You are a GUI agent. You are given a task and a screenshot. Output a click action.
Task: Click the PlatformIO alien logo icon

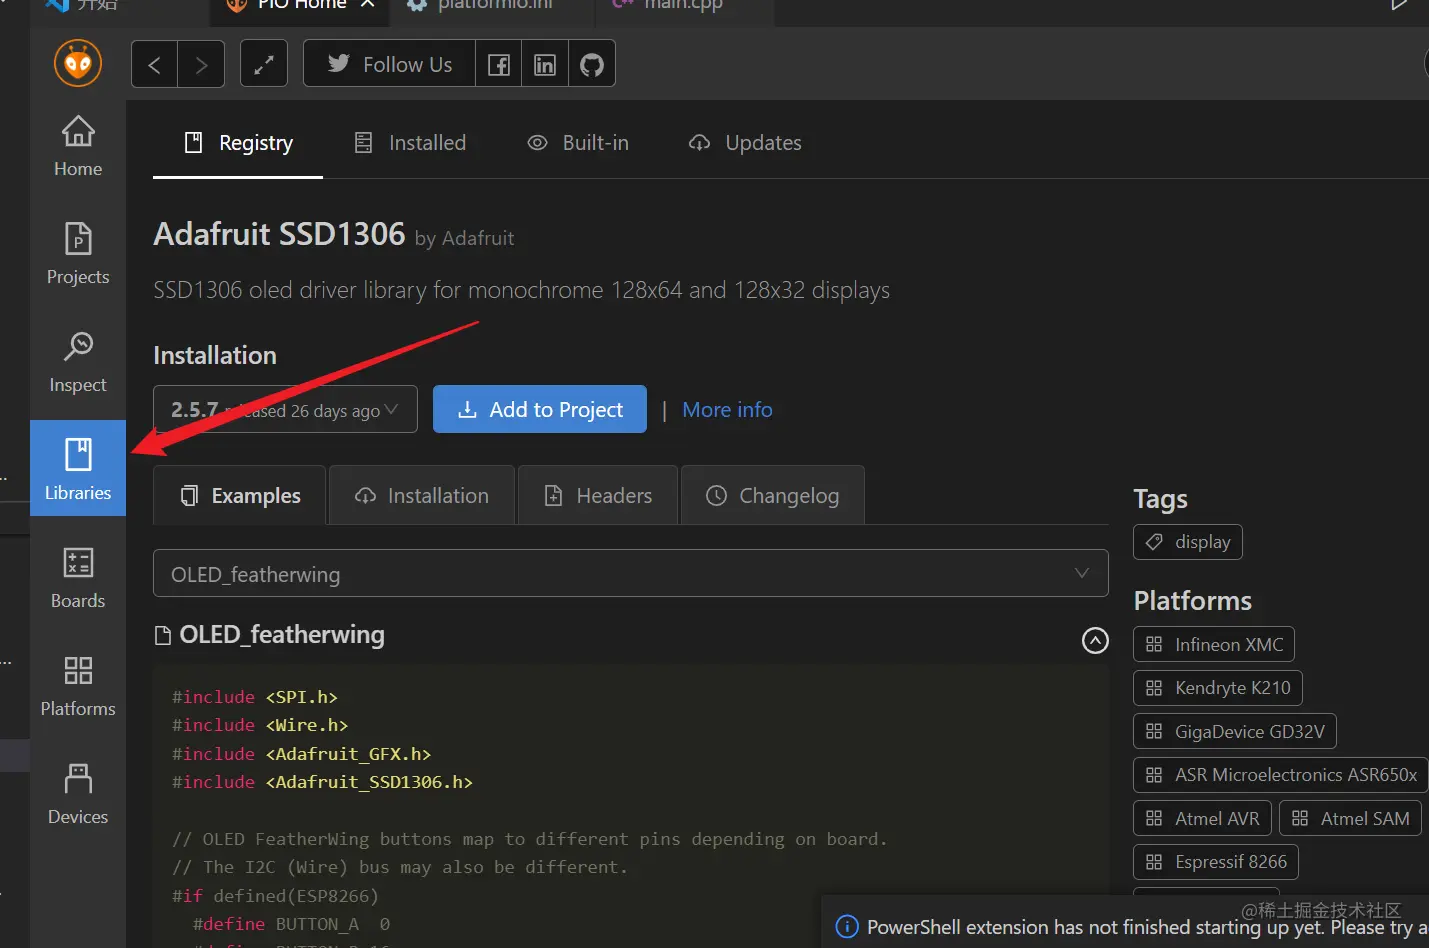[x=78, y=64]
